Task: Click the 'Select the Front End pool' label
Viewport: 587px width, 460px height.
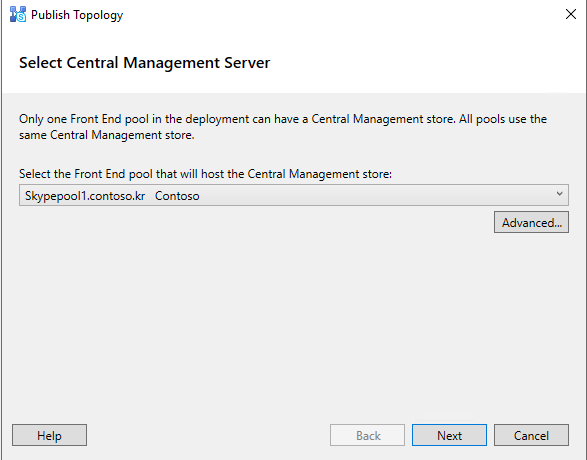Action: tap(205, 174)
